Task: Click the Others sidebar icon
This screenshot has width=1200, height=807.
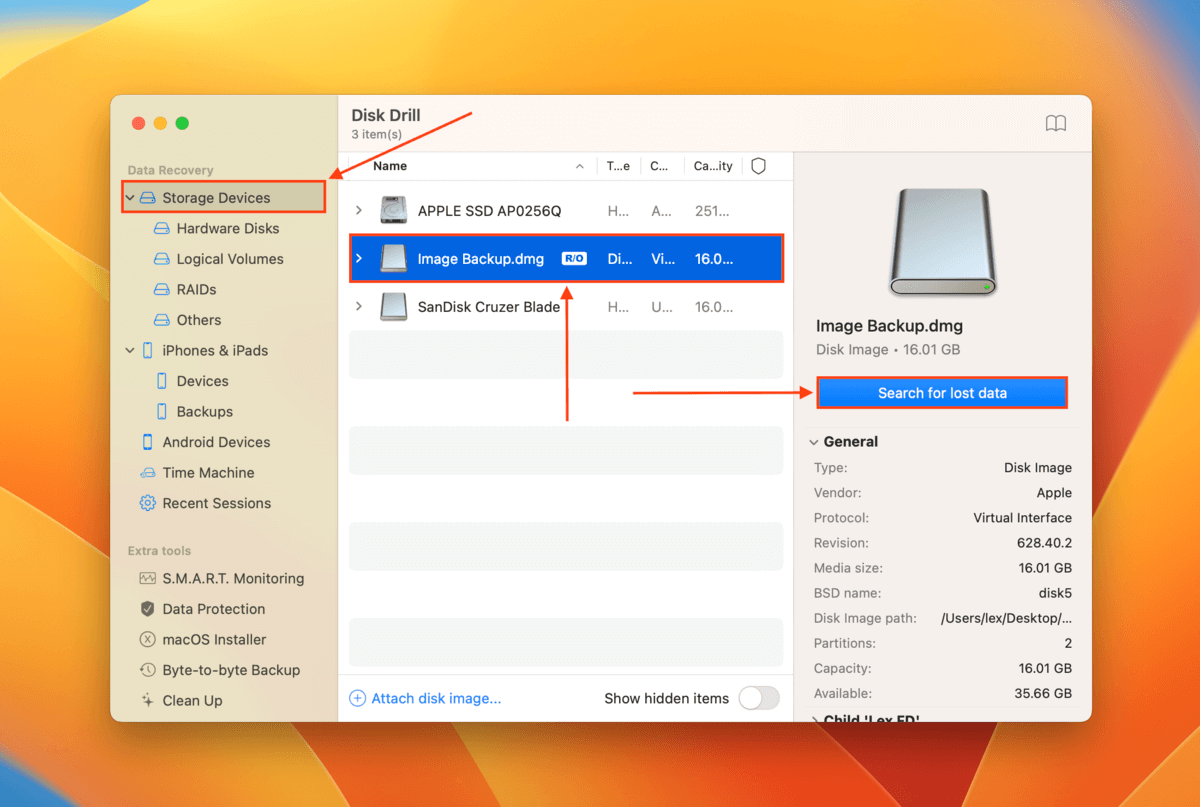Action: [x=162, y=320]
